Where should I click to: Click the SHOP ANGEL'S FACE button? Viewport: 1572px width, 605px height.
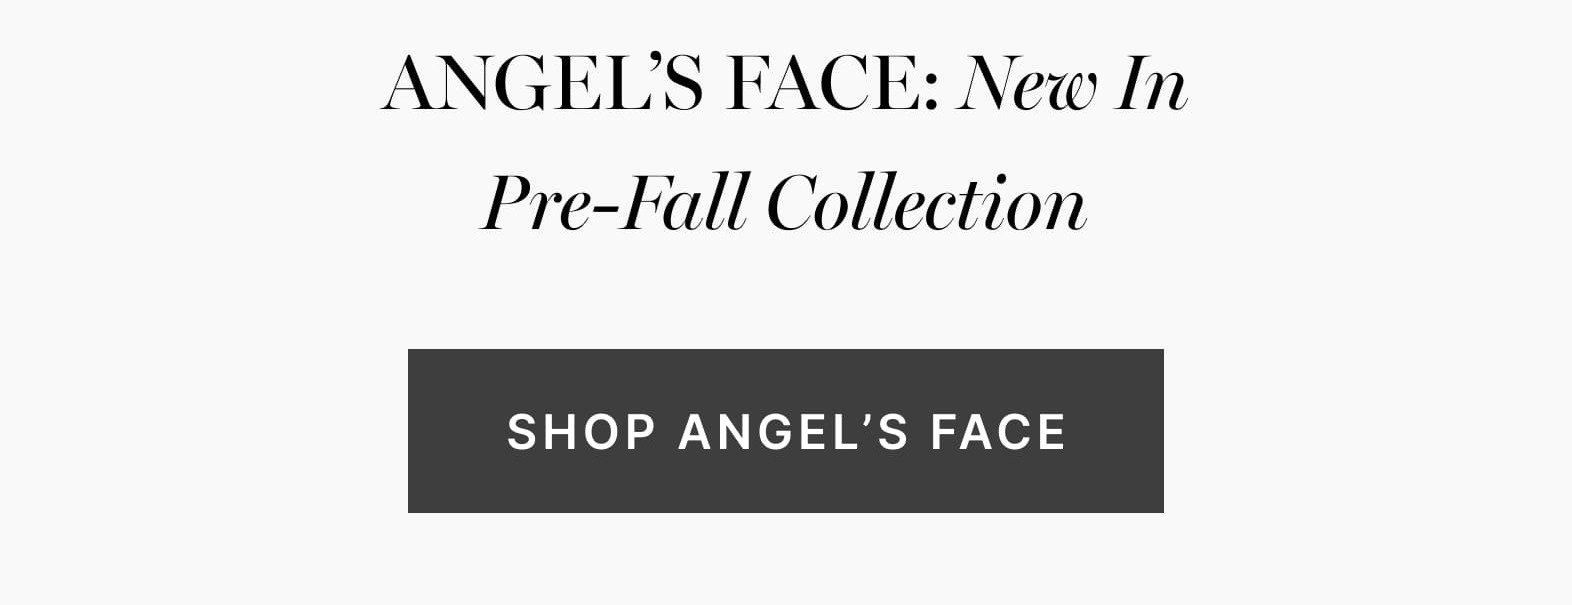[785, 431]
